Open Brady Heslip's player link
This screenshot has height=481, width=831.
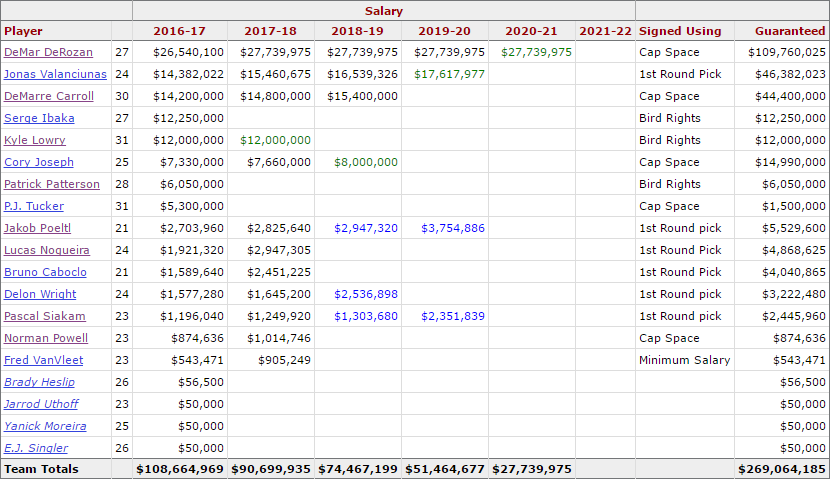[39, 382]
